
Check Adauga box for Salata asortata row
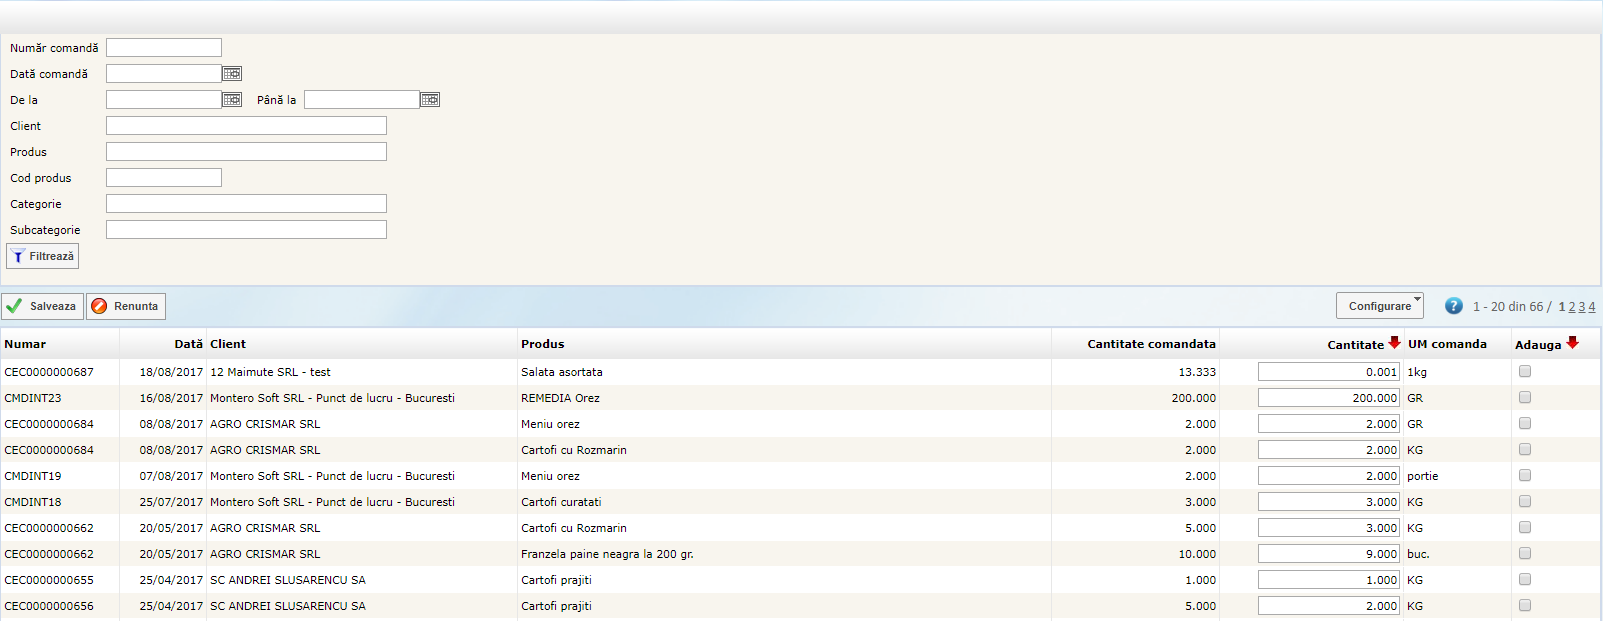point(1525,371)
